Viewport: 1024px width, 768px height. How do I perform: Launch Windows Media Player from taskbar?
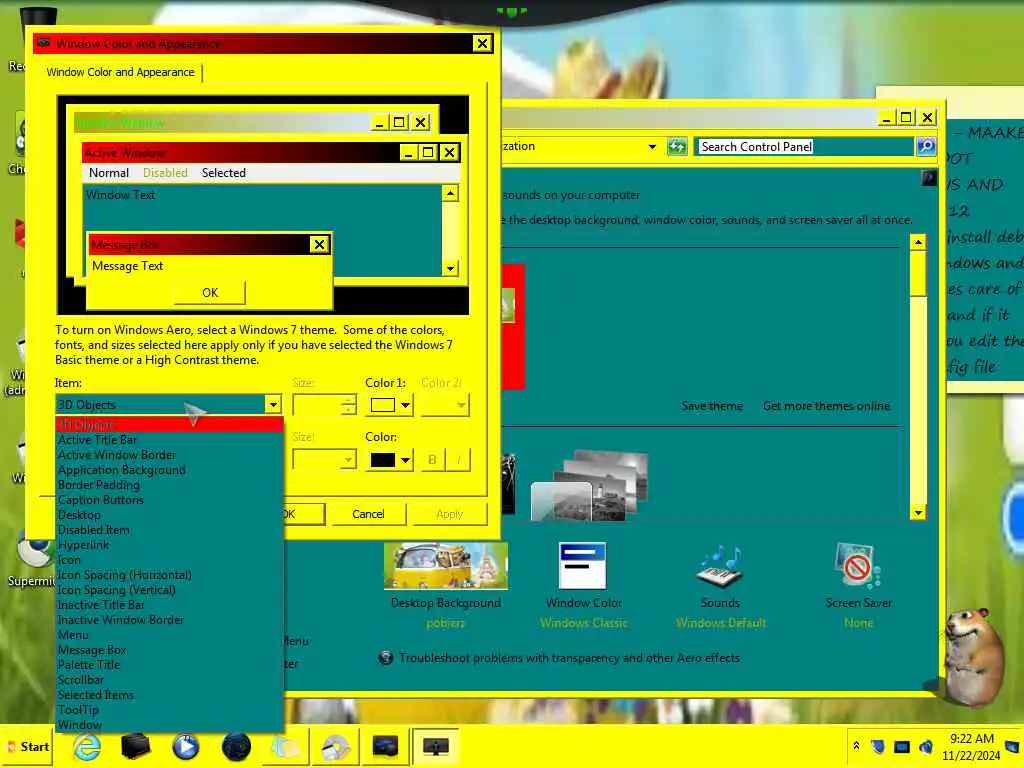[185, 746]
